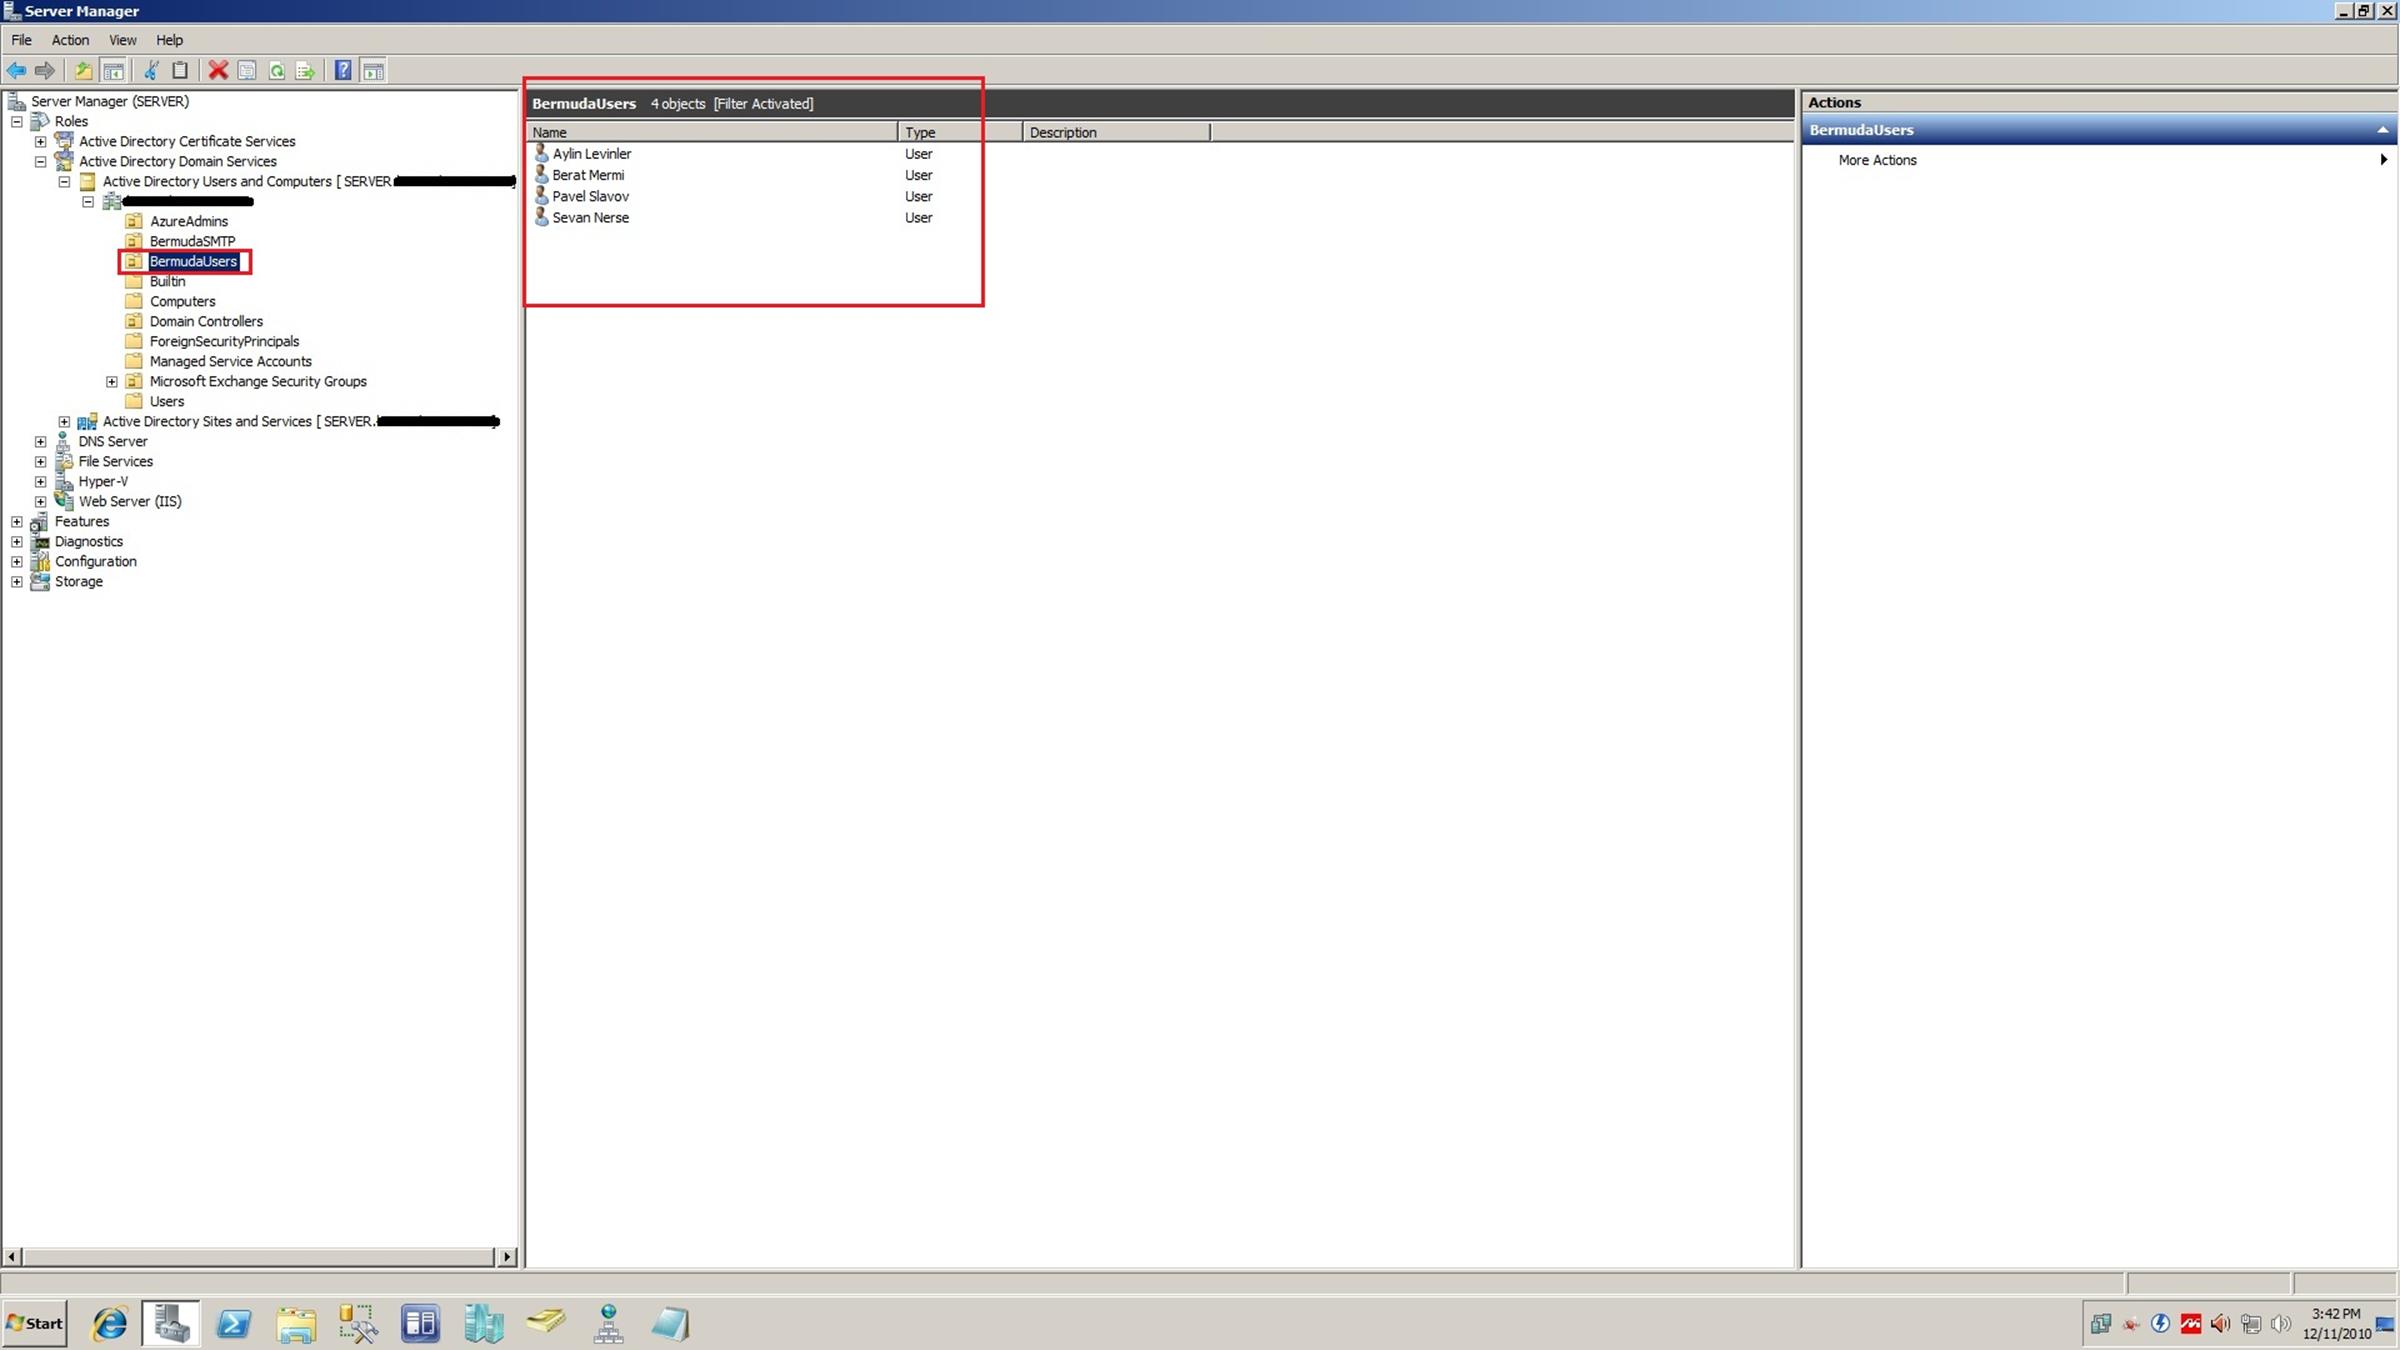Select the BermudaSMTP folder
The width and height of the screenshot is (2400, 1350).
(x=192, y=241)
